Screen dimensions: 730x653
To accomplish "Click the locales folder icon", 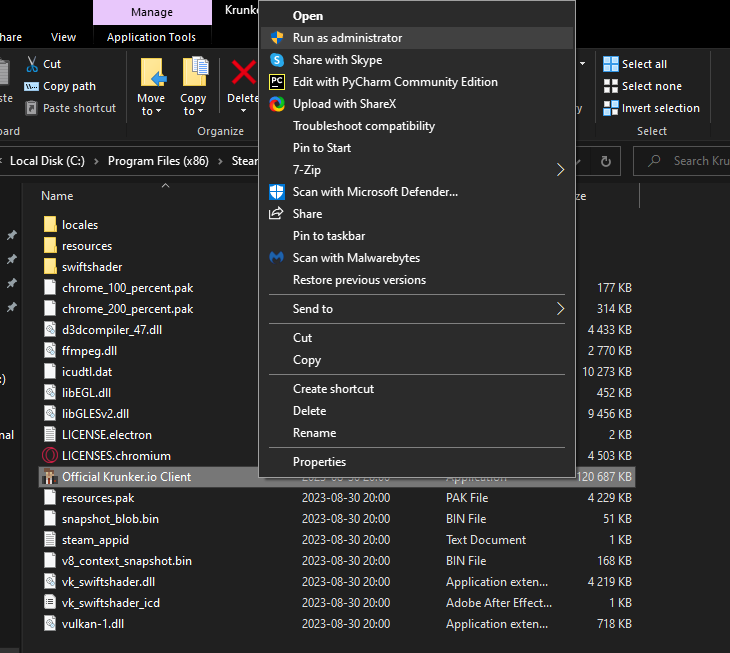I will [x=50, y=224].
